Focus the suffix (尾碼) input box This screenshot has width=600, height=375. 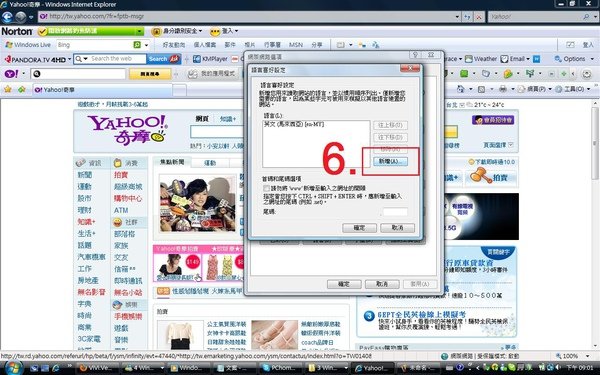point(395,212)
